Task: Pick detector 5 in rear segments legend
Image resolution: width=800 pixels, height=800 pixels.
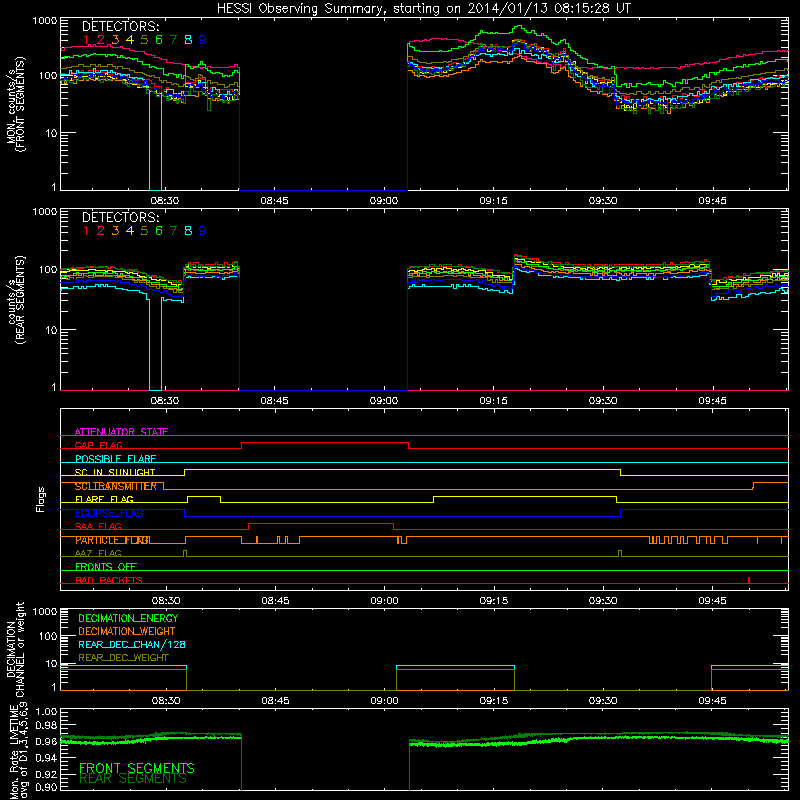Action: (144, 231)
